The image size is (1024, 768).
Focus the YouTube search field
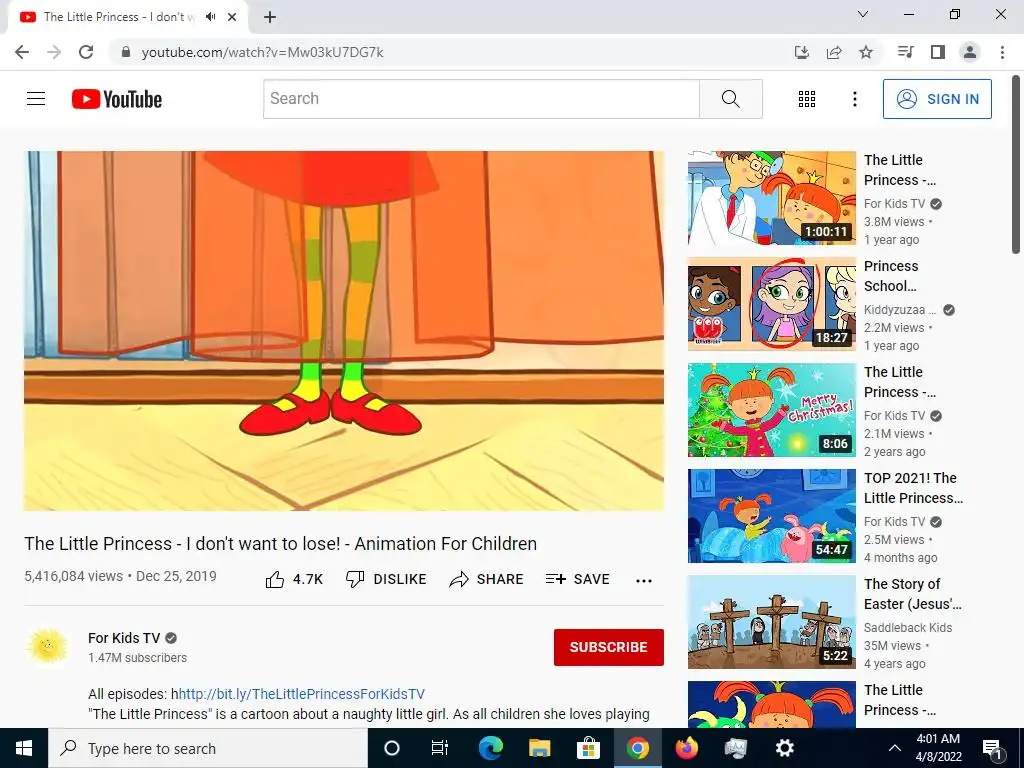coord(481,99)
